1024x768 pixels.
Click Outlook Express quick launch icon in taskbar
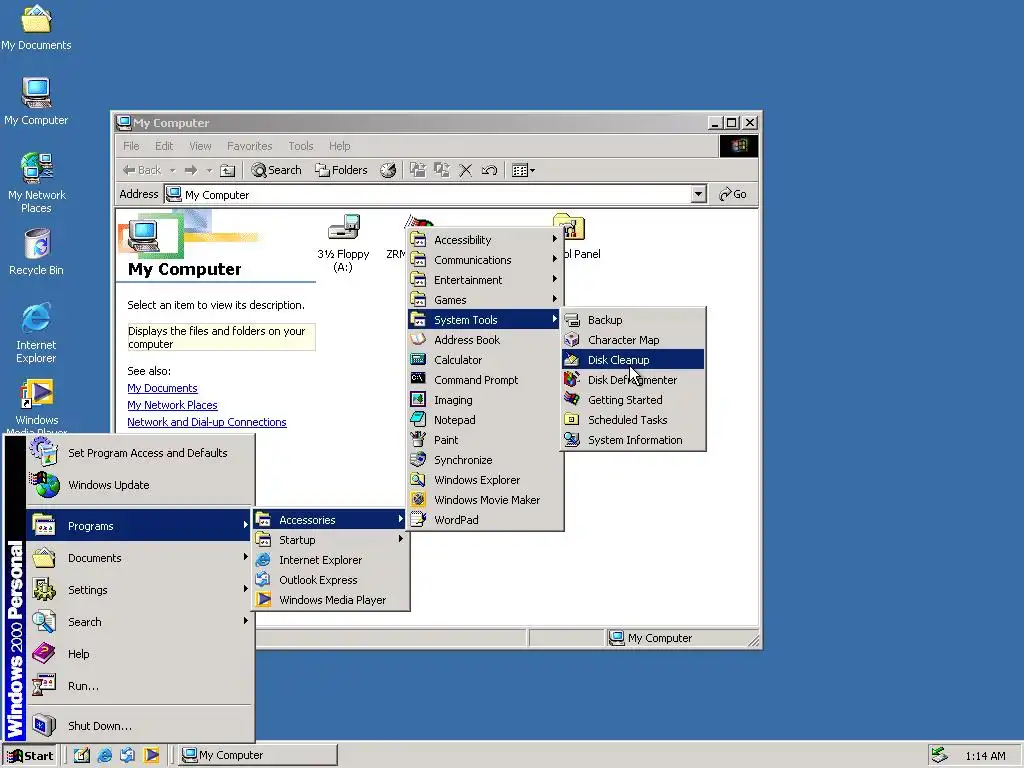[x=127, y=755]
